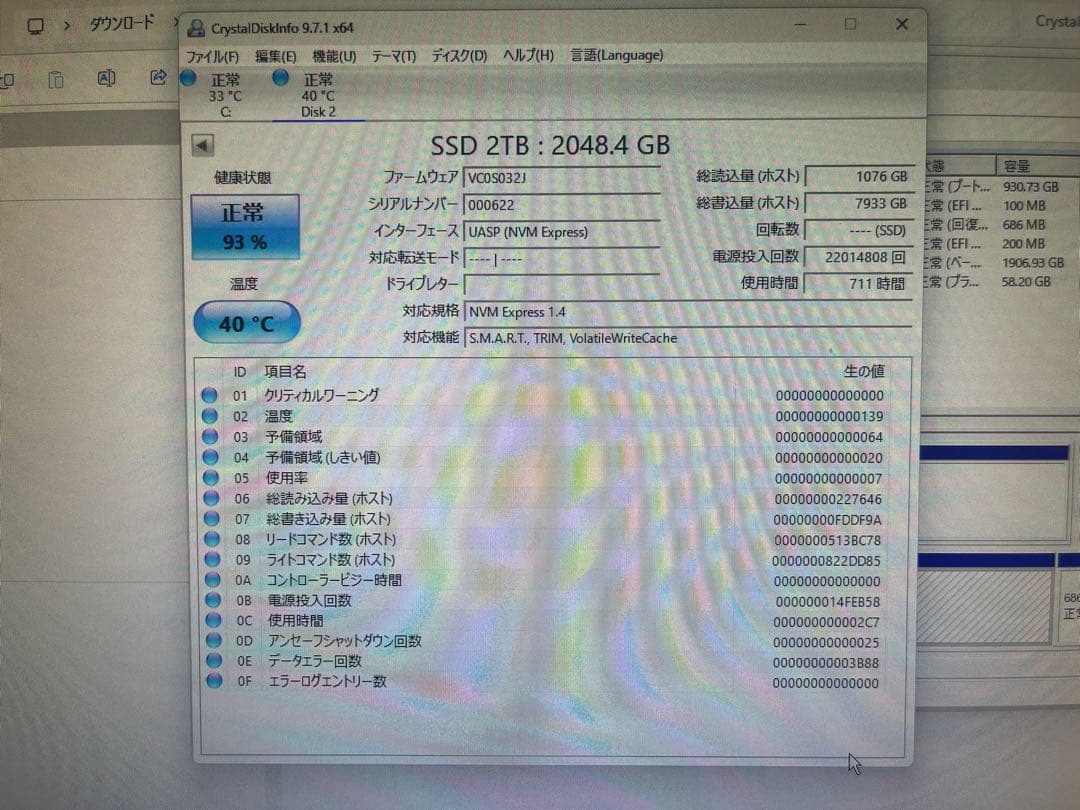The image size is (1080, 810).
Task: Click the 対応機能 field with S.M.A.R.T., TRIM
Action: pos(688,338)
